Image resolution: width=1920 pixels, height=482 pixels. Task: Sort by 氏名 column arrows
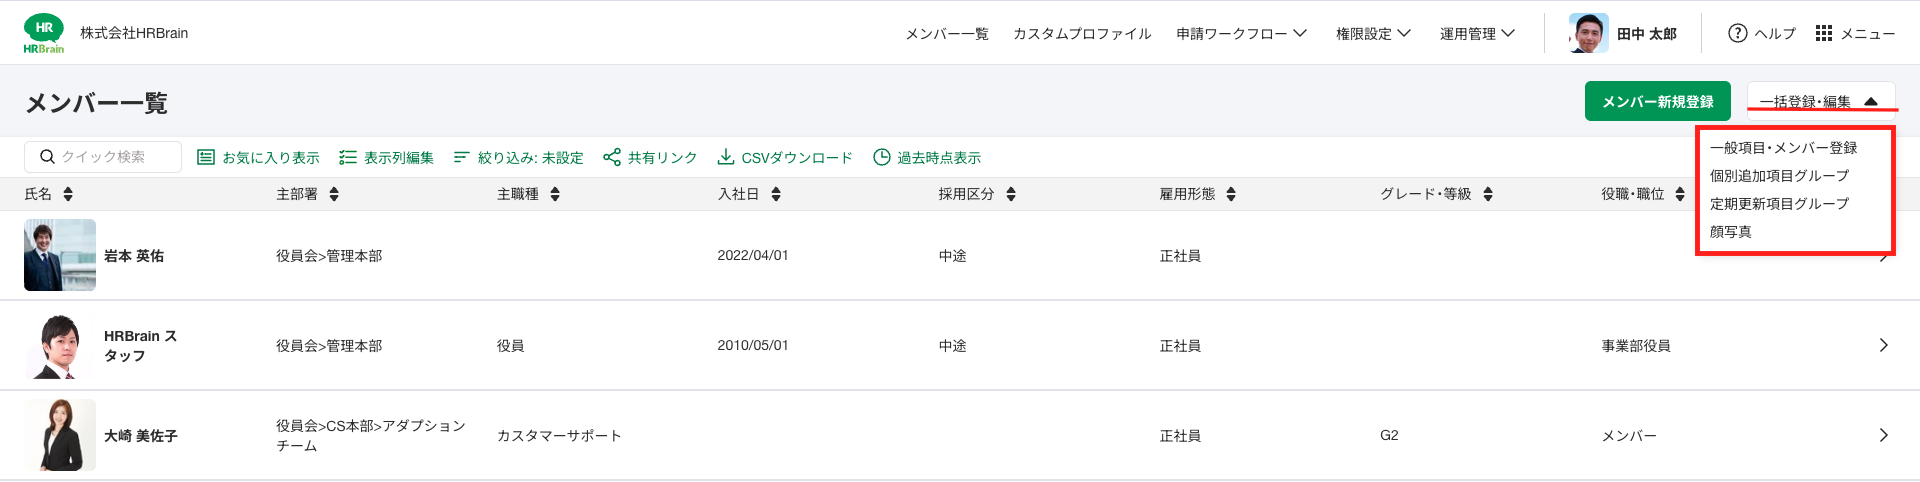pos(68,194)
